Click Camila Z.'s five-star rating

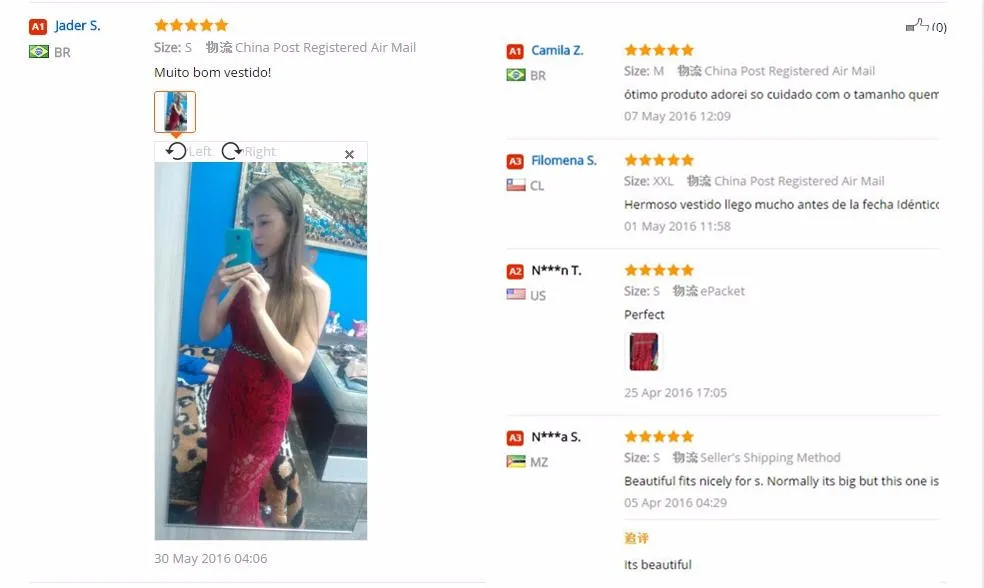point(659,50)
